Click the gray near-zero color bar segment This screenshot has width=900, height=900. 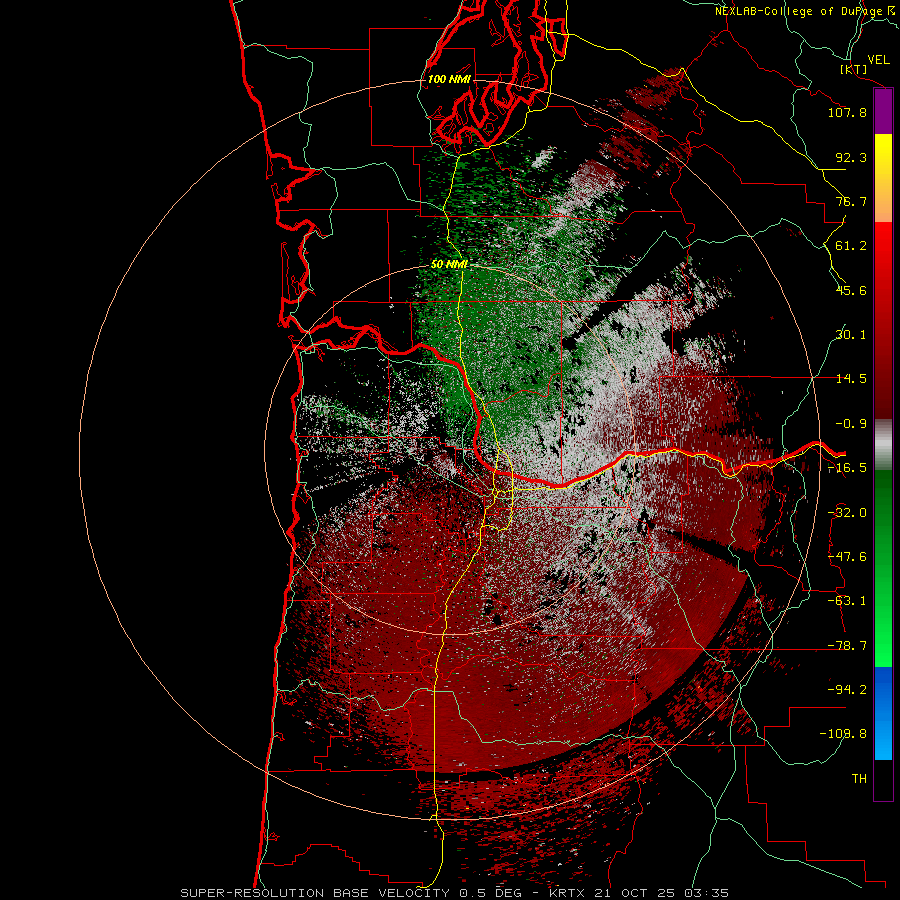click(x=883, y=445)
